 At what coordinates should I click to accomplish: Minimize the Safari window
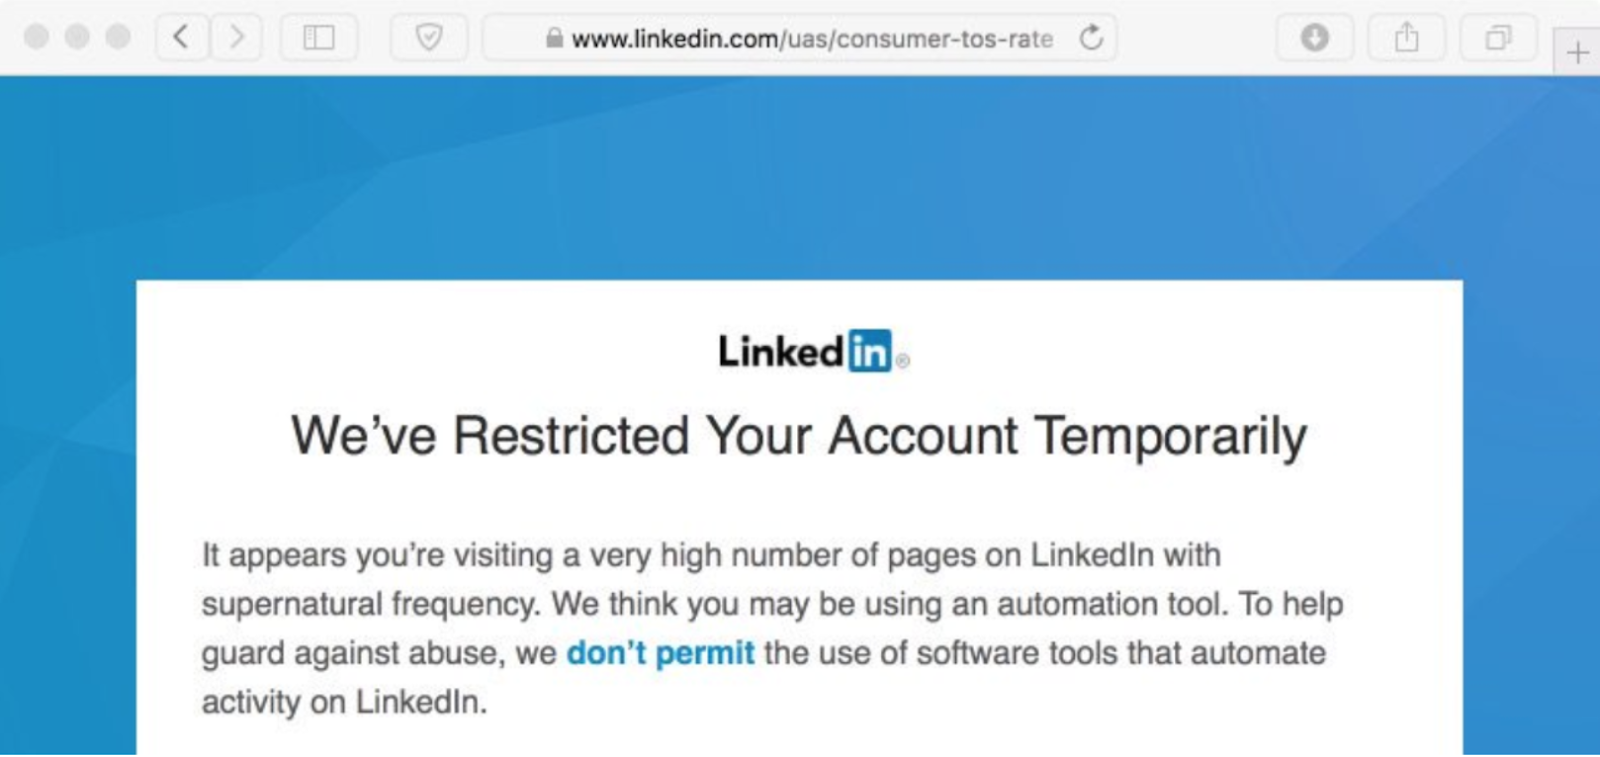pos(77,37)
